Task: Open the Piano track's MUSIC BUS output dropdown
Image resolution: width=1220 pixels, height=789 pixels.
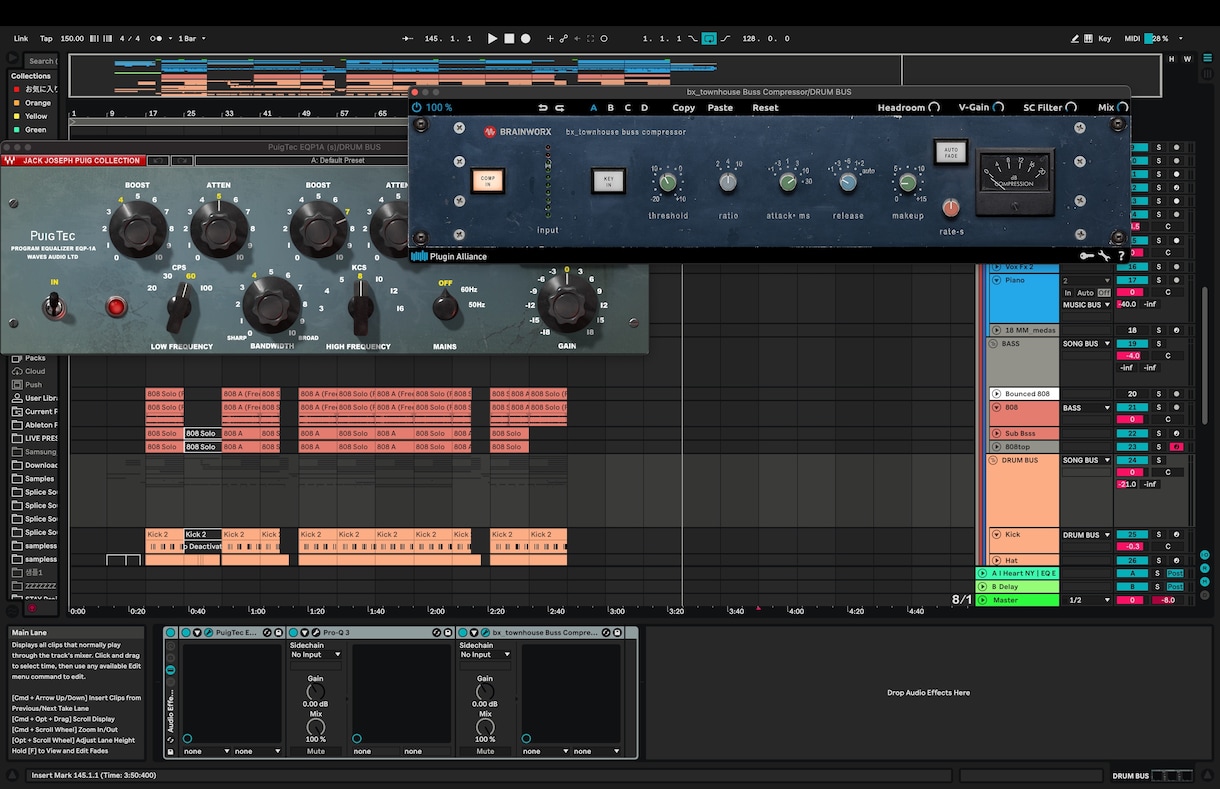Action: tap(1086, 305)
